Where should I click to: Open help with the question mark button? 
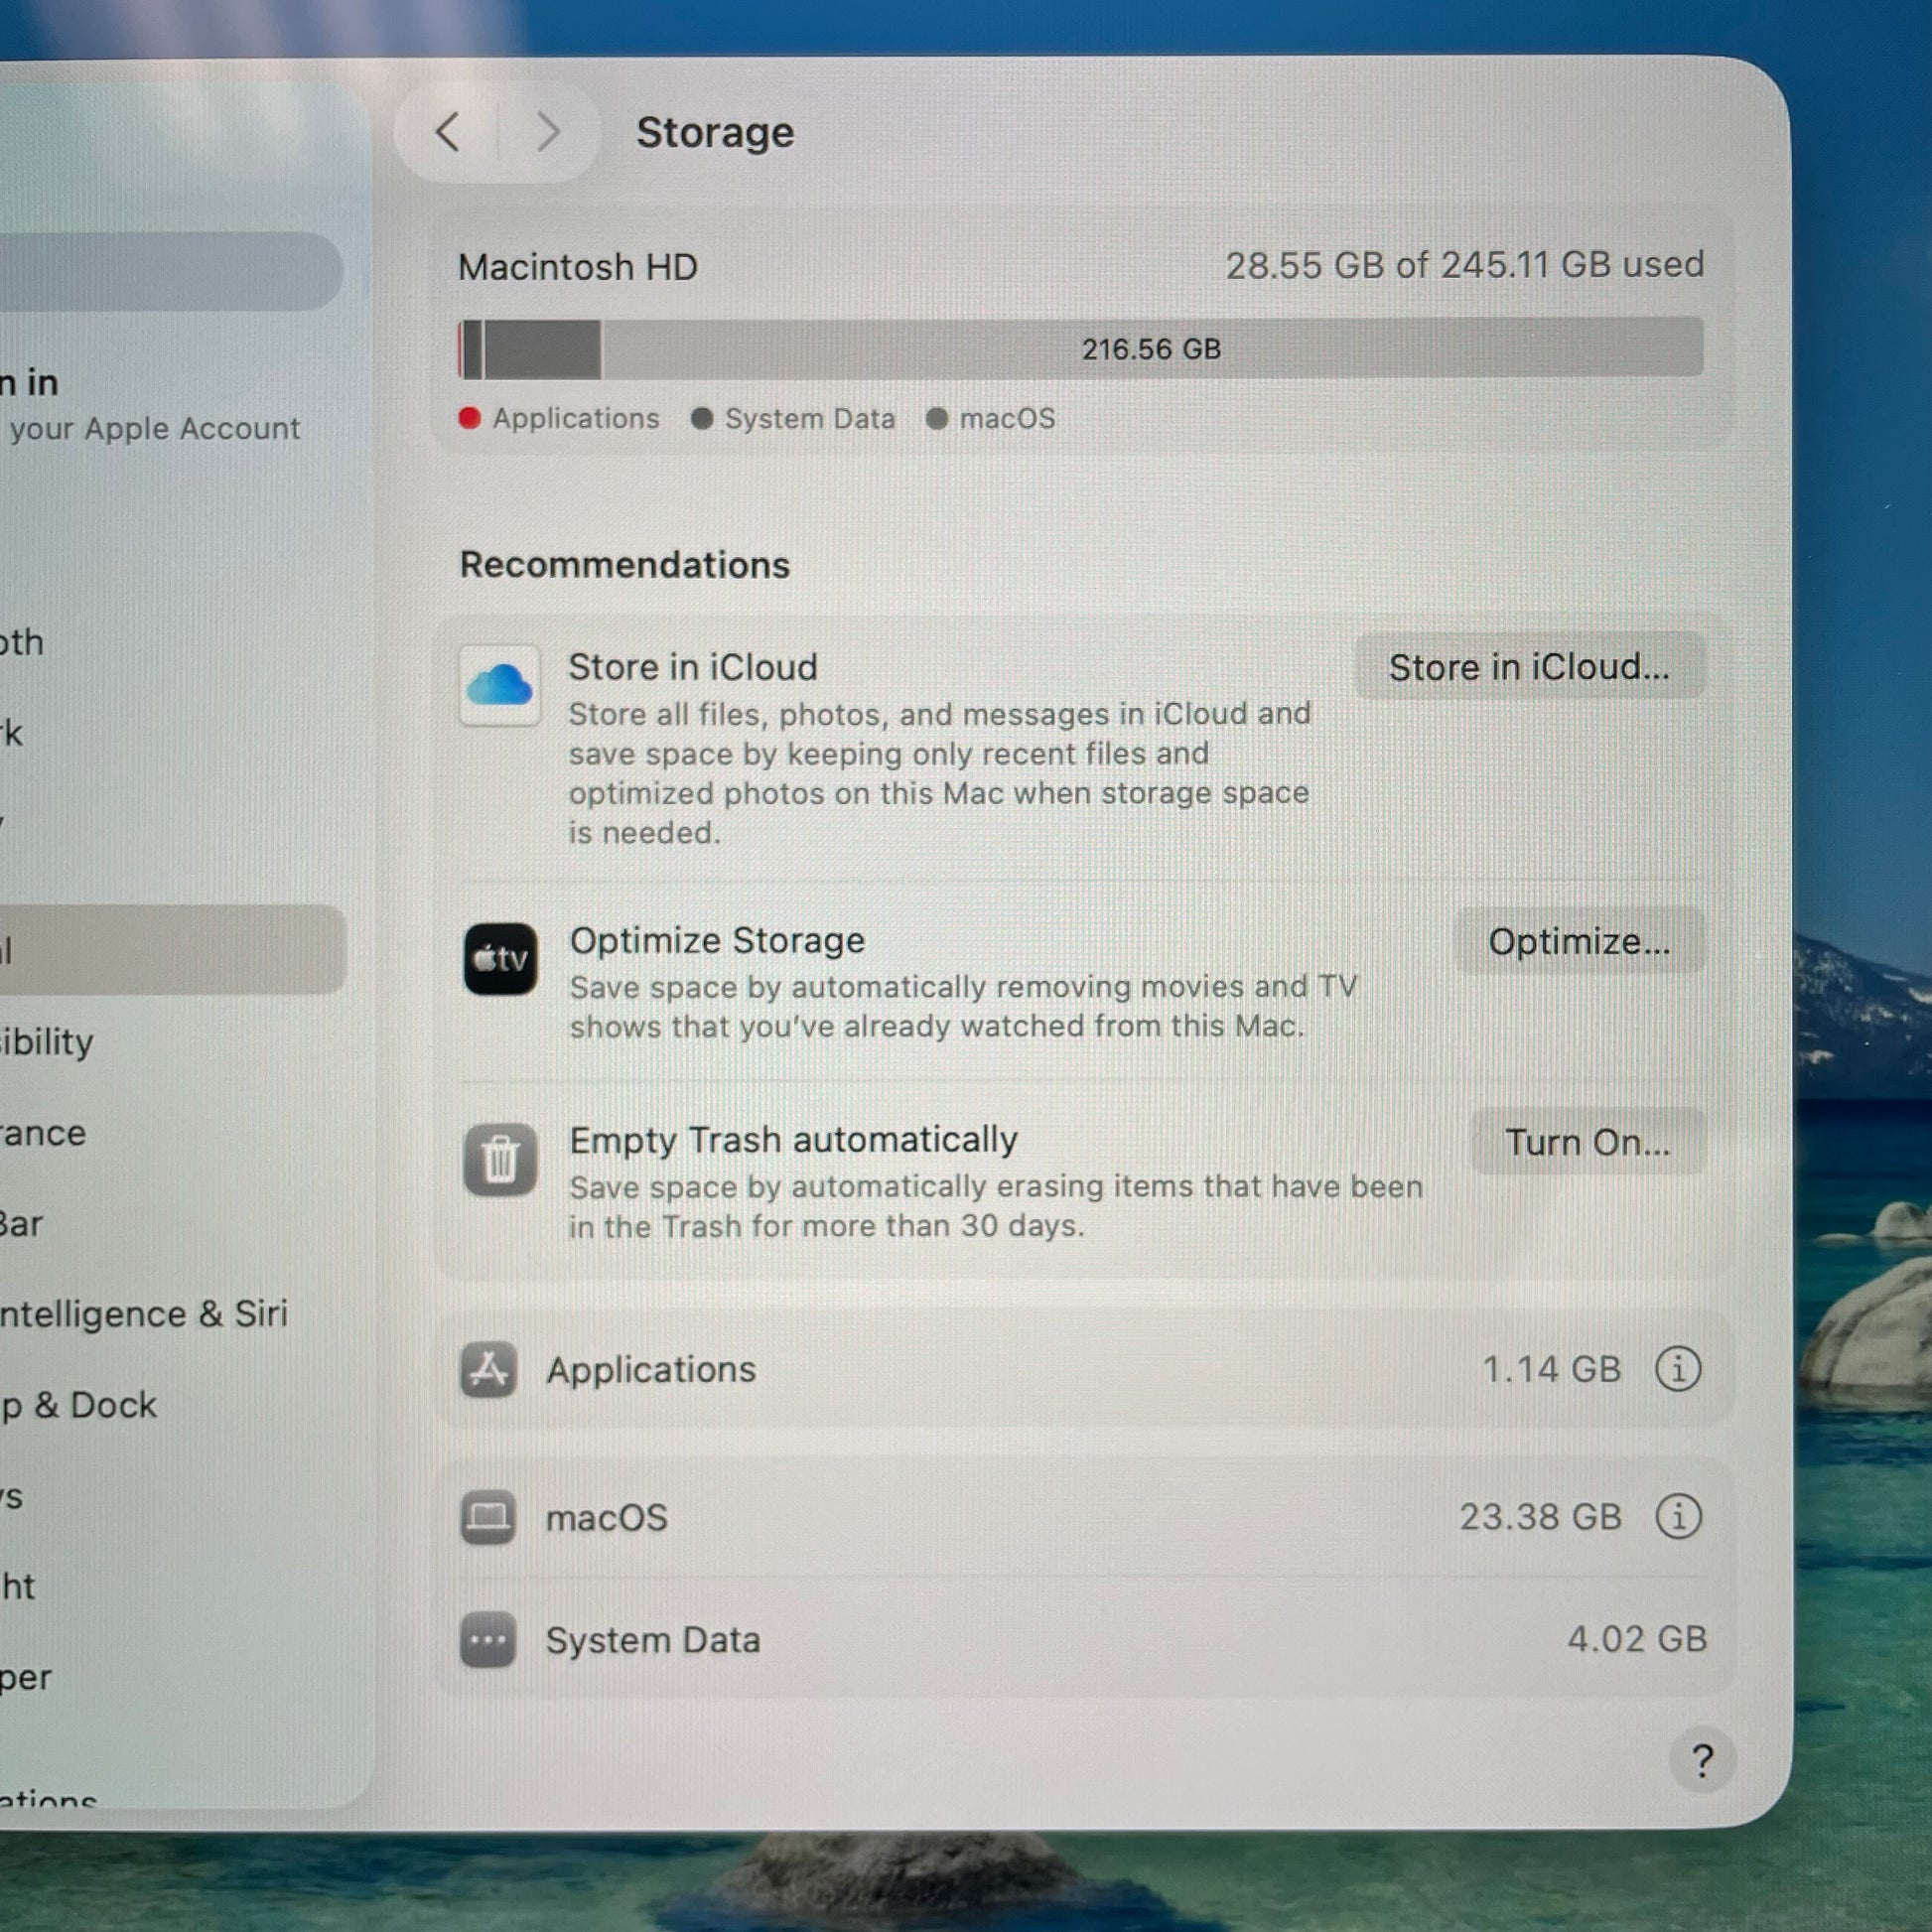(x=1701, y=1761)
